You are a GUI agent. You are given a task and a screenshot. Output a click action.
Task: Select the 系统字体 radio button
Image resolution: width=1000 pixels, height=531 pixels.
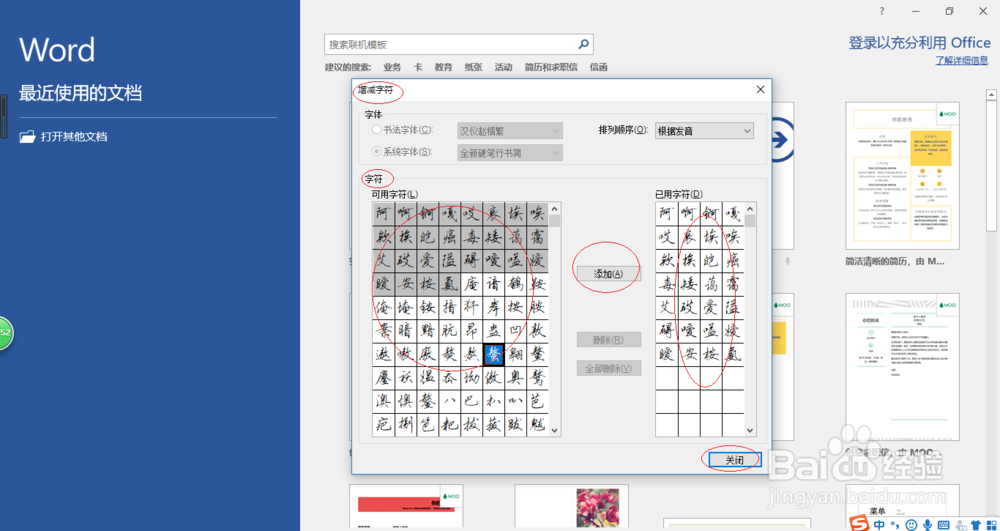[376, 152]
